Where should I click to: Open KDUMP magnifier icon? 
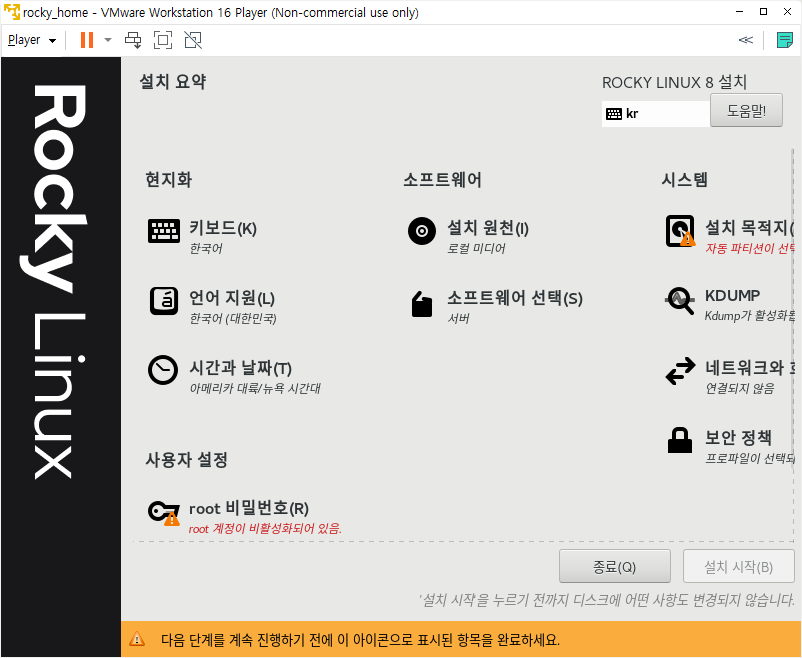(680, 301)
